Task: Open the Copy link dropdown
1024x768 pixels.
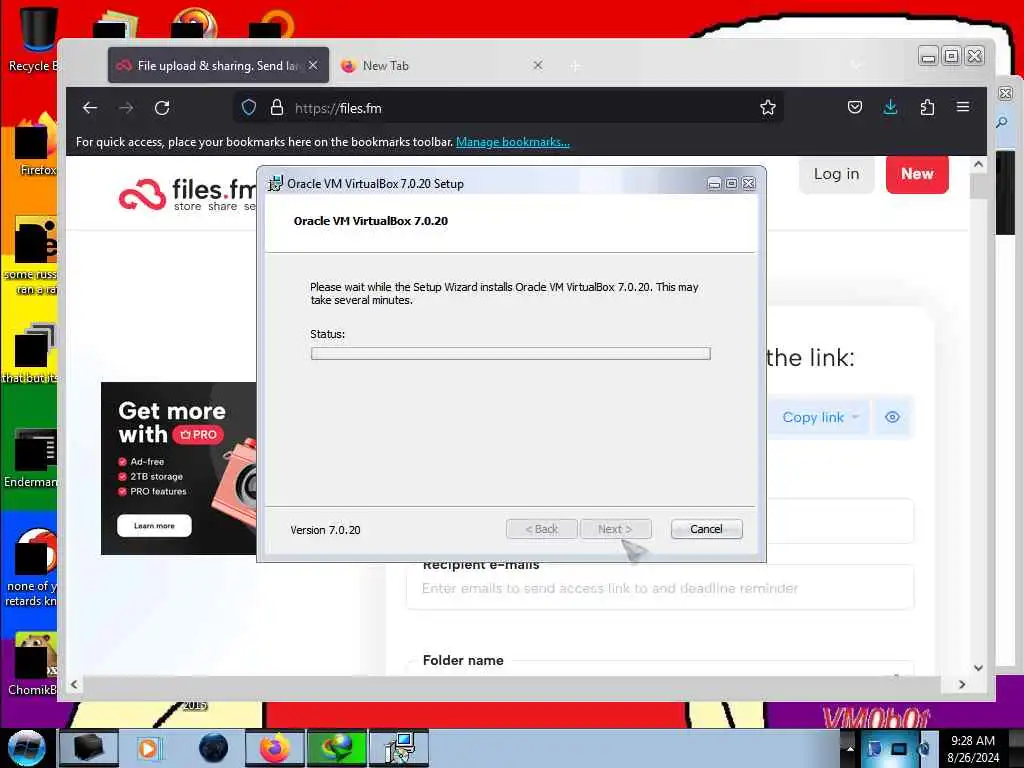Action: (820, 417)
